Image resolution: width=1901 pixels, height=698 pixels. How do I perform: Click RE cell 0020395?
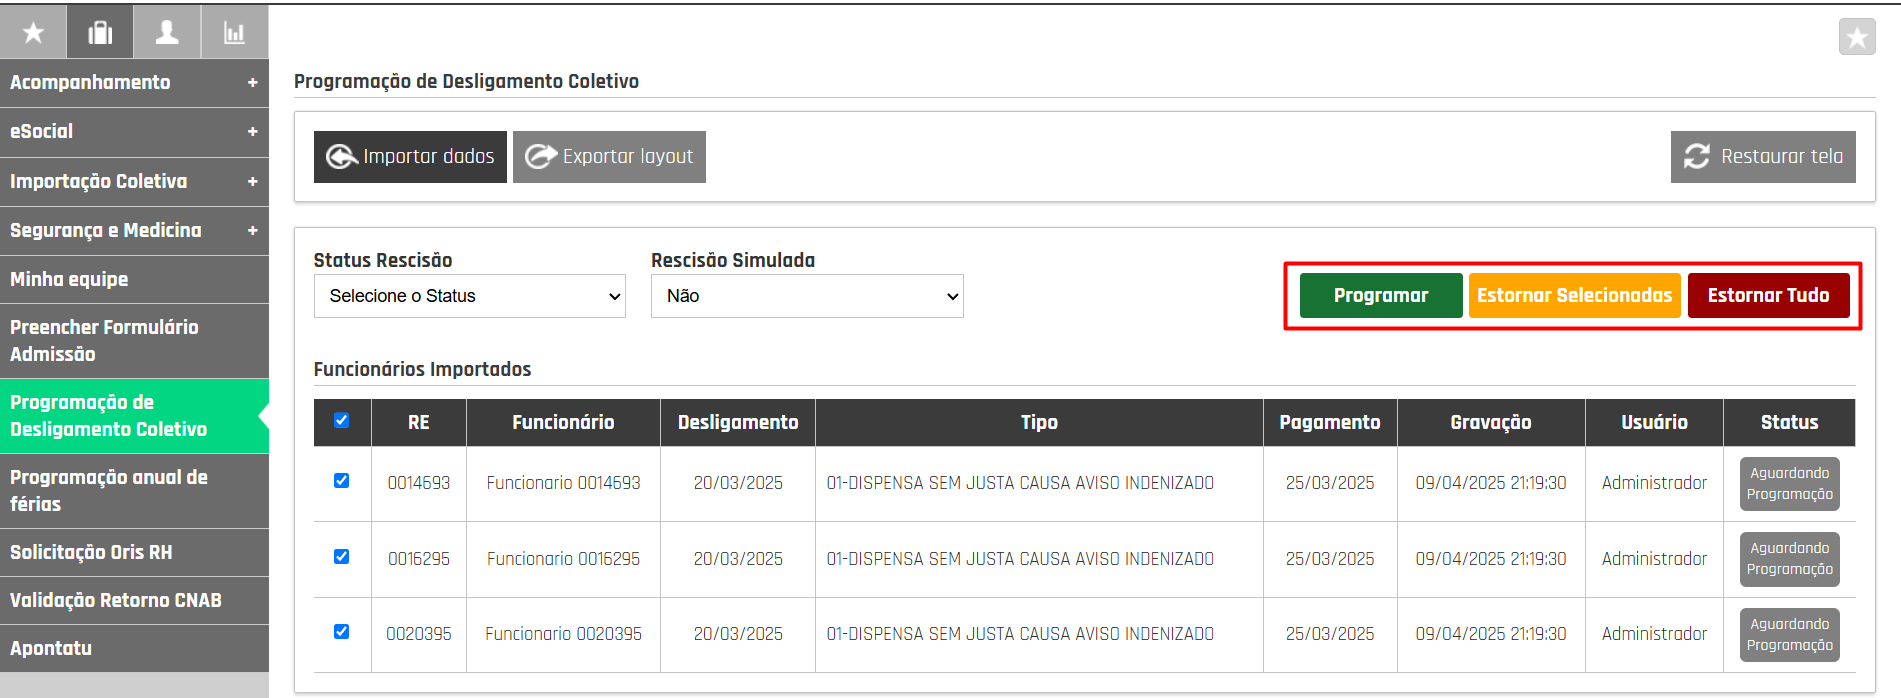point(419,634)
